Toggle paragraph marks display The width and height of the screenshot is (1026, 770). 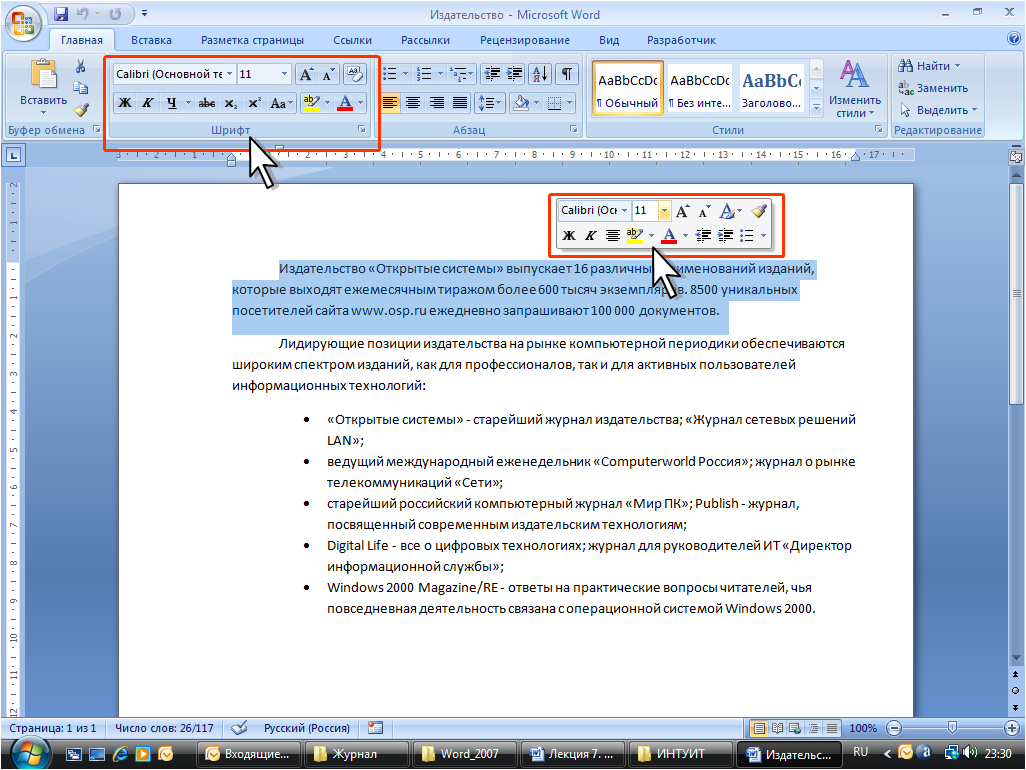click(x=567, y=74)
